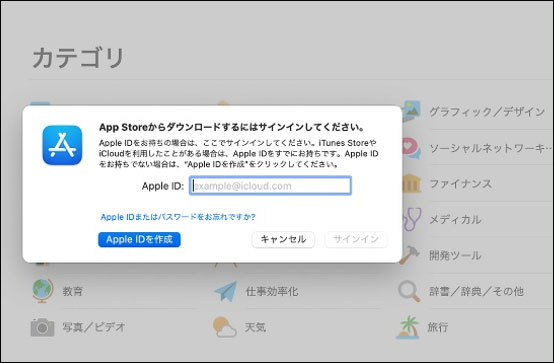Open the ソーシャルネットワーキング heart bubble icon
554x363 pixels.
[x=411, y=148]
